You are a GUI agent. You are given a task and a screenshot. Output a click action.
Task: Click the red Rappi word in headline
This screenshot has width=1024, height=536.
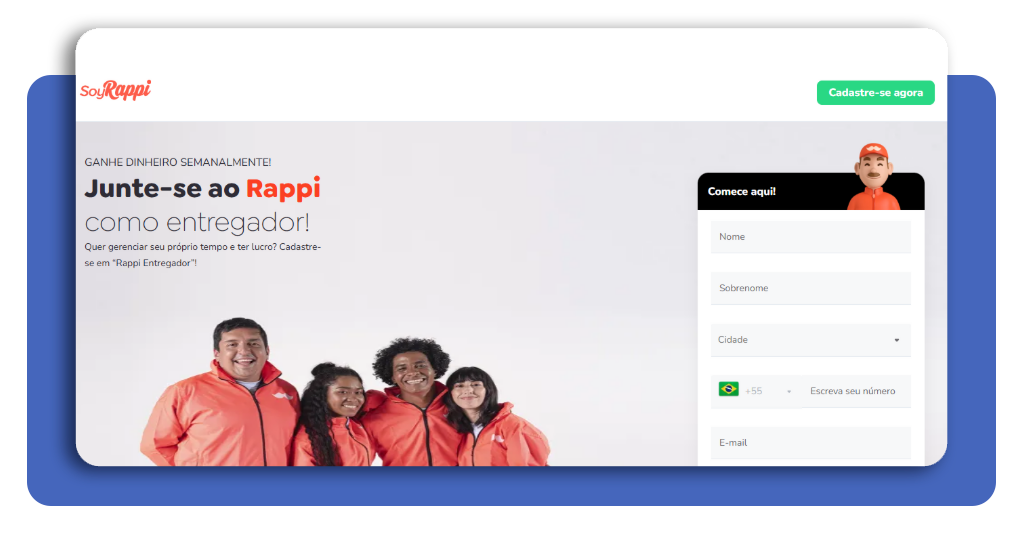(283, 188)
